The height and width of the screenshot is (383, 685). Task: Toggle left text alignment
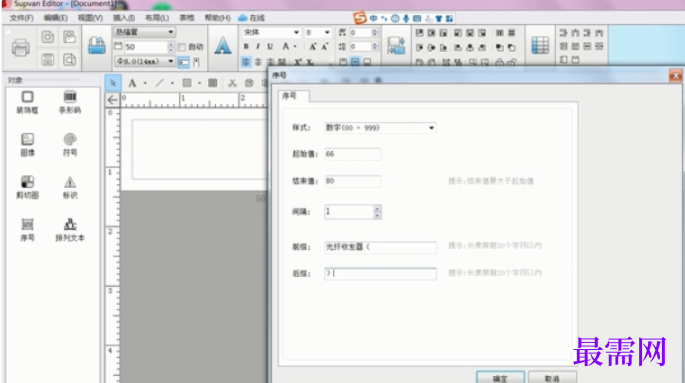(x=246, y=62)
